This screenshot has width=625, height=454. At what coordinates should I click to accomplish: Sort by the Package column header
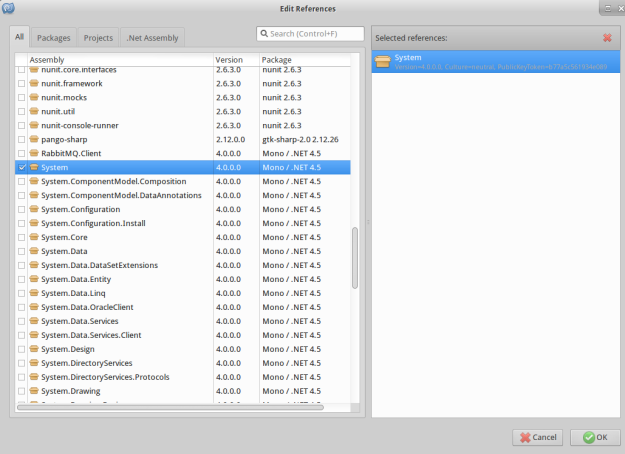[305, 60]
